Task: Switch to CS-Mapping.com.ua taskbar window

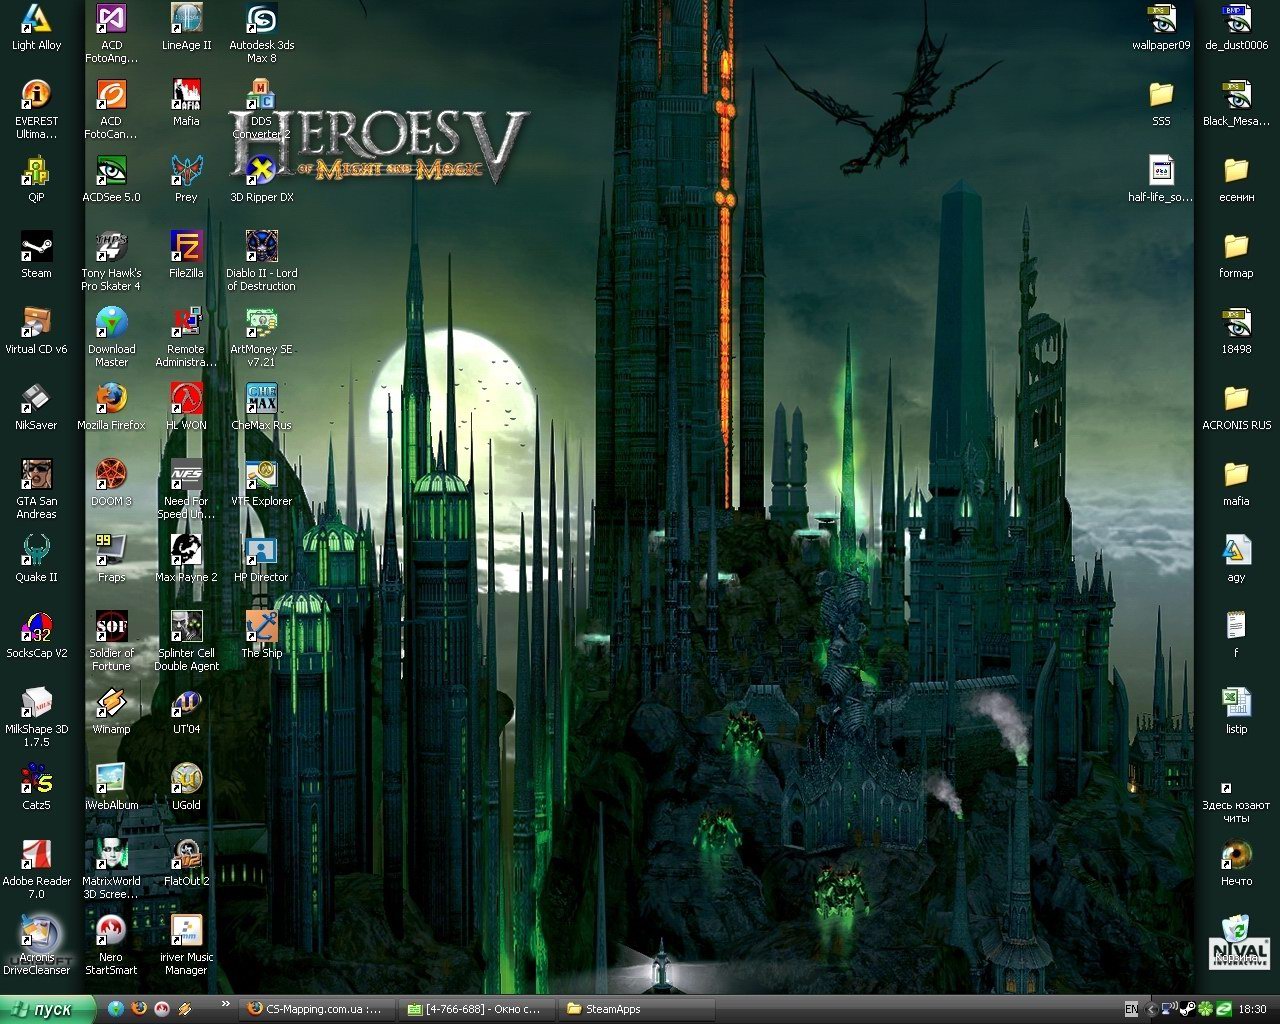Action: click(315, 1009)
